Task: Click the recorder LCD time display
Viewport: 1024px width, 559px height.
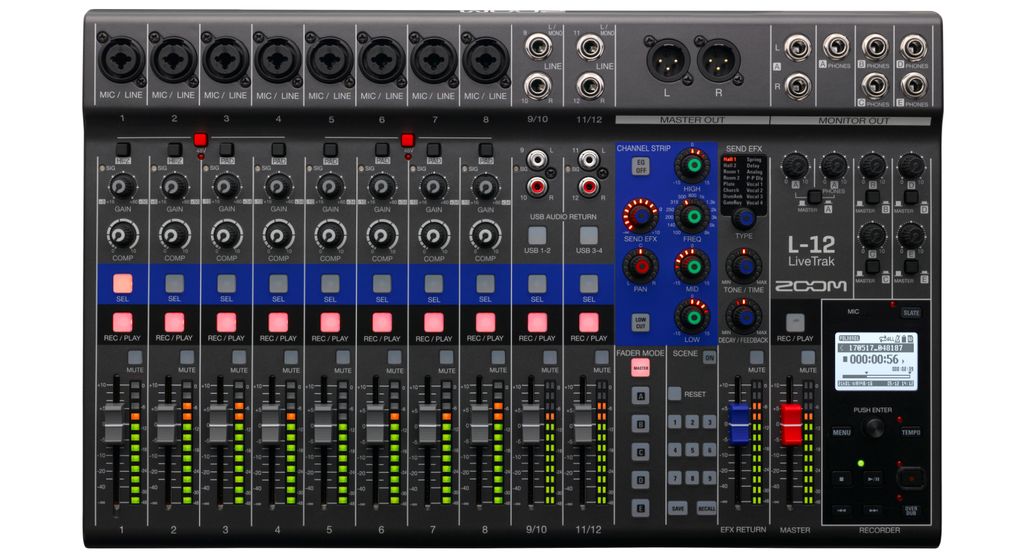Action: 875,360
